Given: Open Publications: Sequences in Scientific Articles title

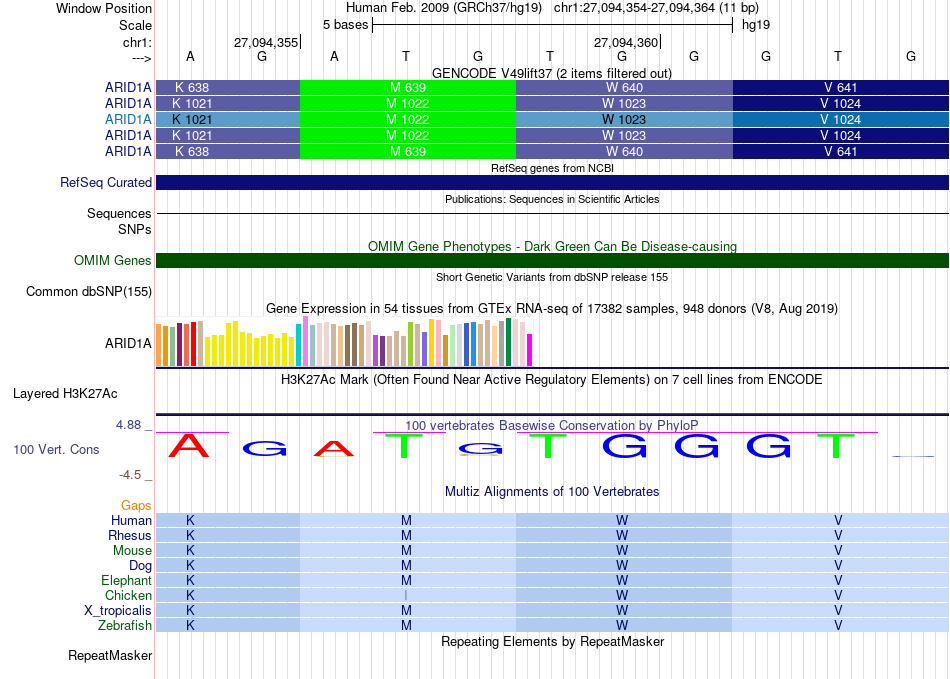Looking at the screenshot, I should click(552, 199).
